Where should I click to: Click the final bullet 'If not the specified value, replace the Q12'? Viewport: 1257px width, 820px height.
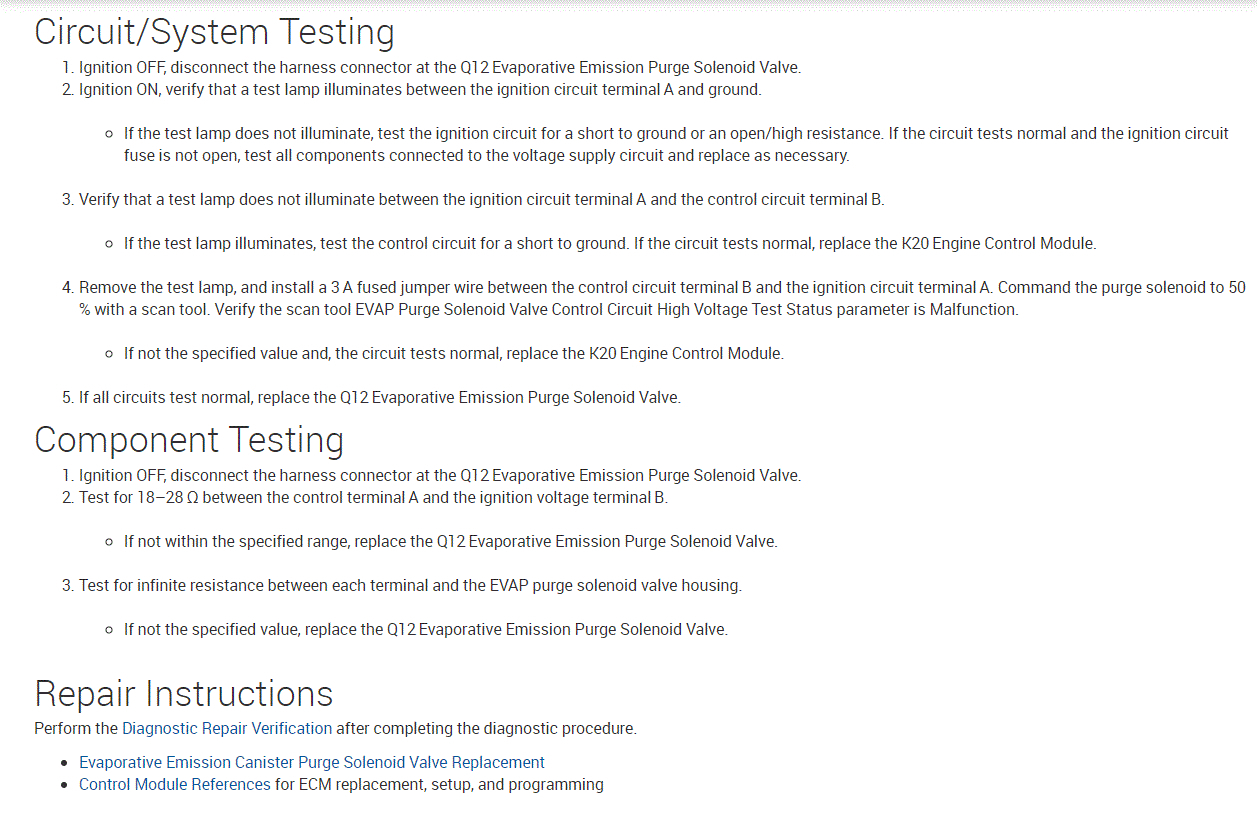pyautogui.click(x=425, y=629)
